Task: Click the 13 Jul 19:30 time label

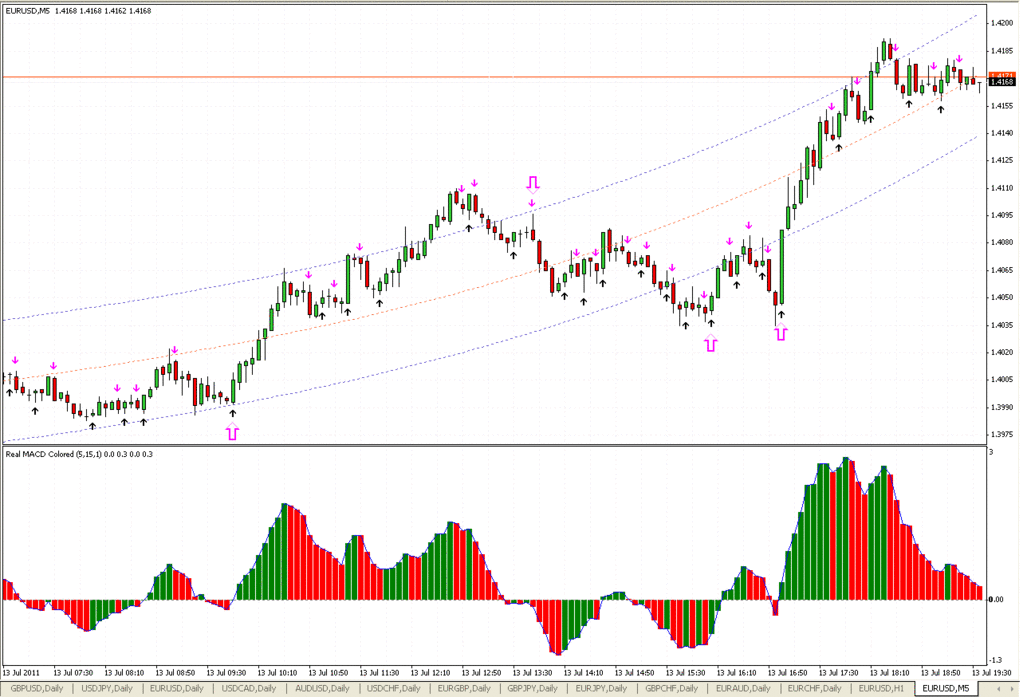Action: pyautogui.click(x=992, y=673)
